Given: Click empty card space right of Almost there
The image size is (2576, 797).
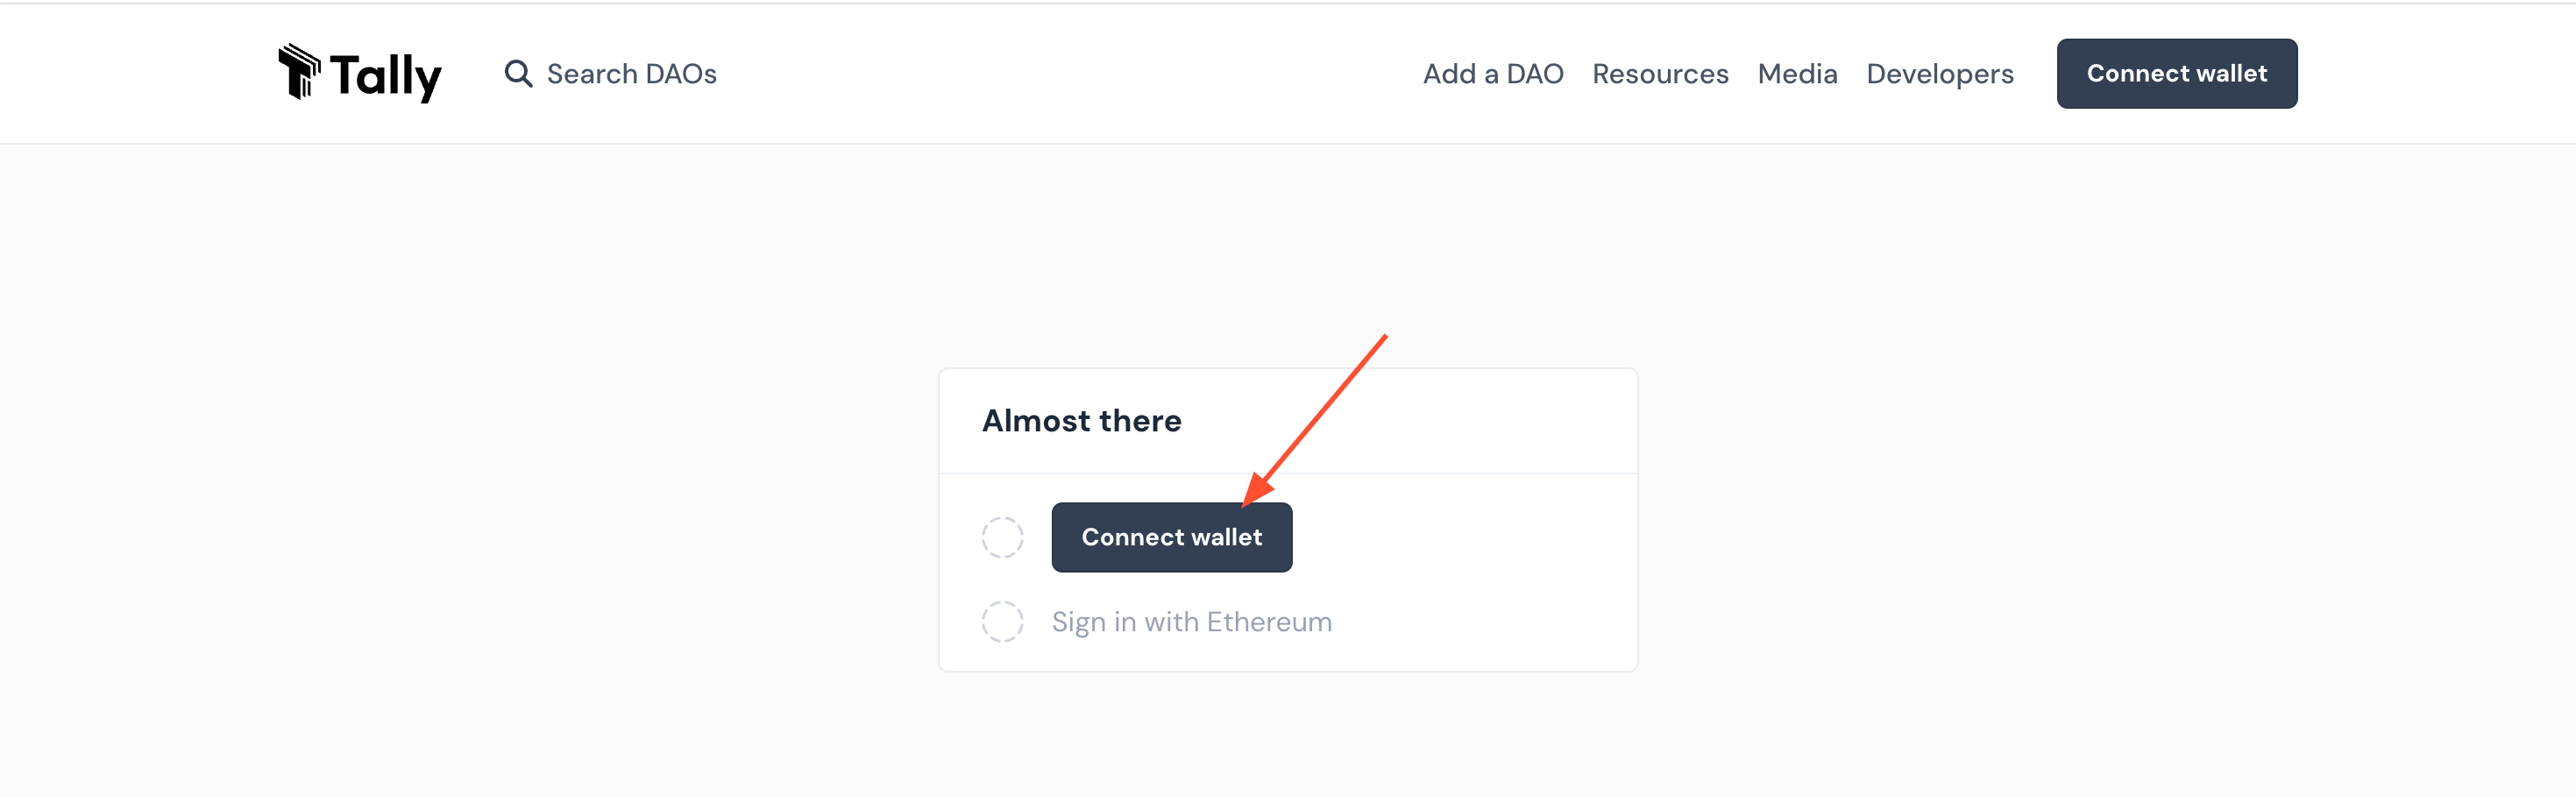Looking at the screenshot, I should pos(1500,421).
